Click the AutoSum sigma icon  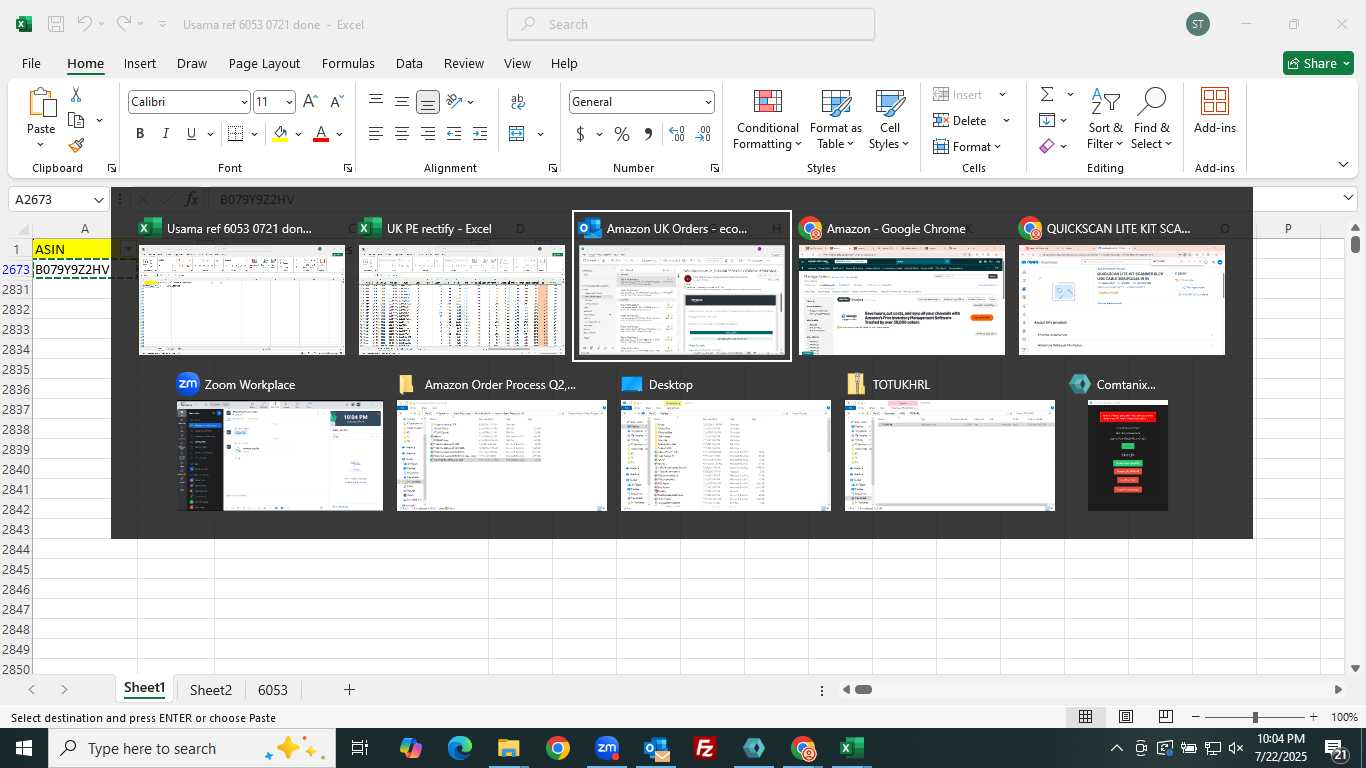tap(1047, 95)
